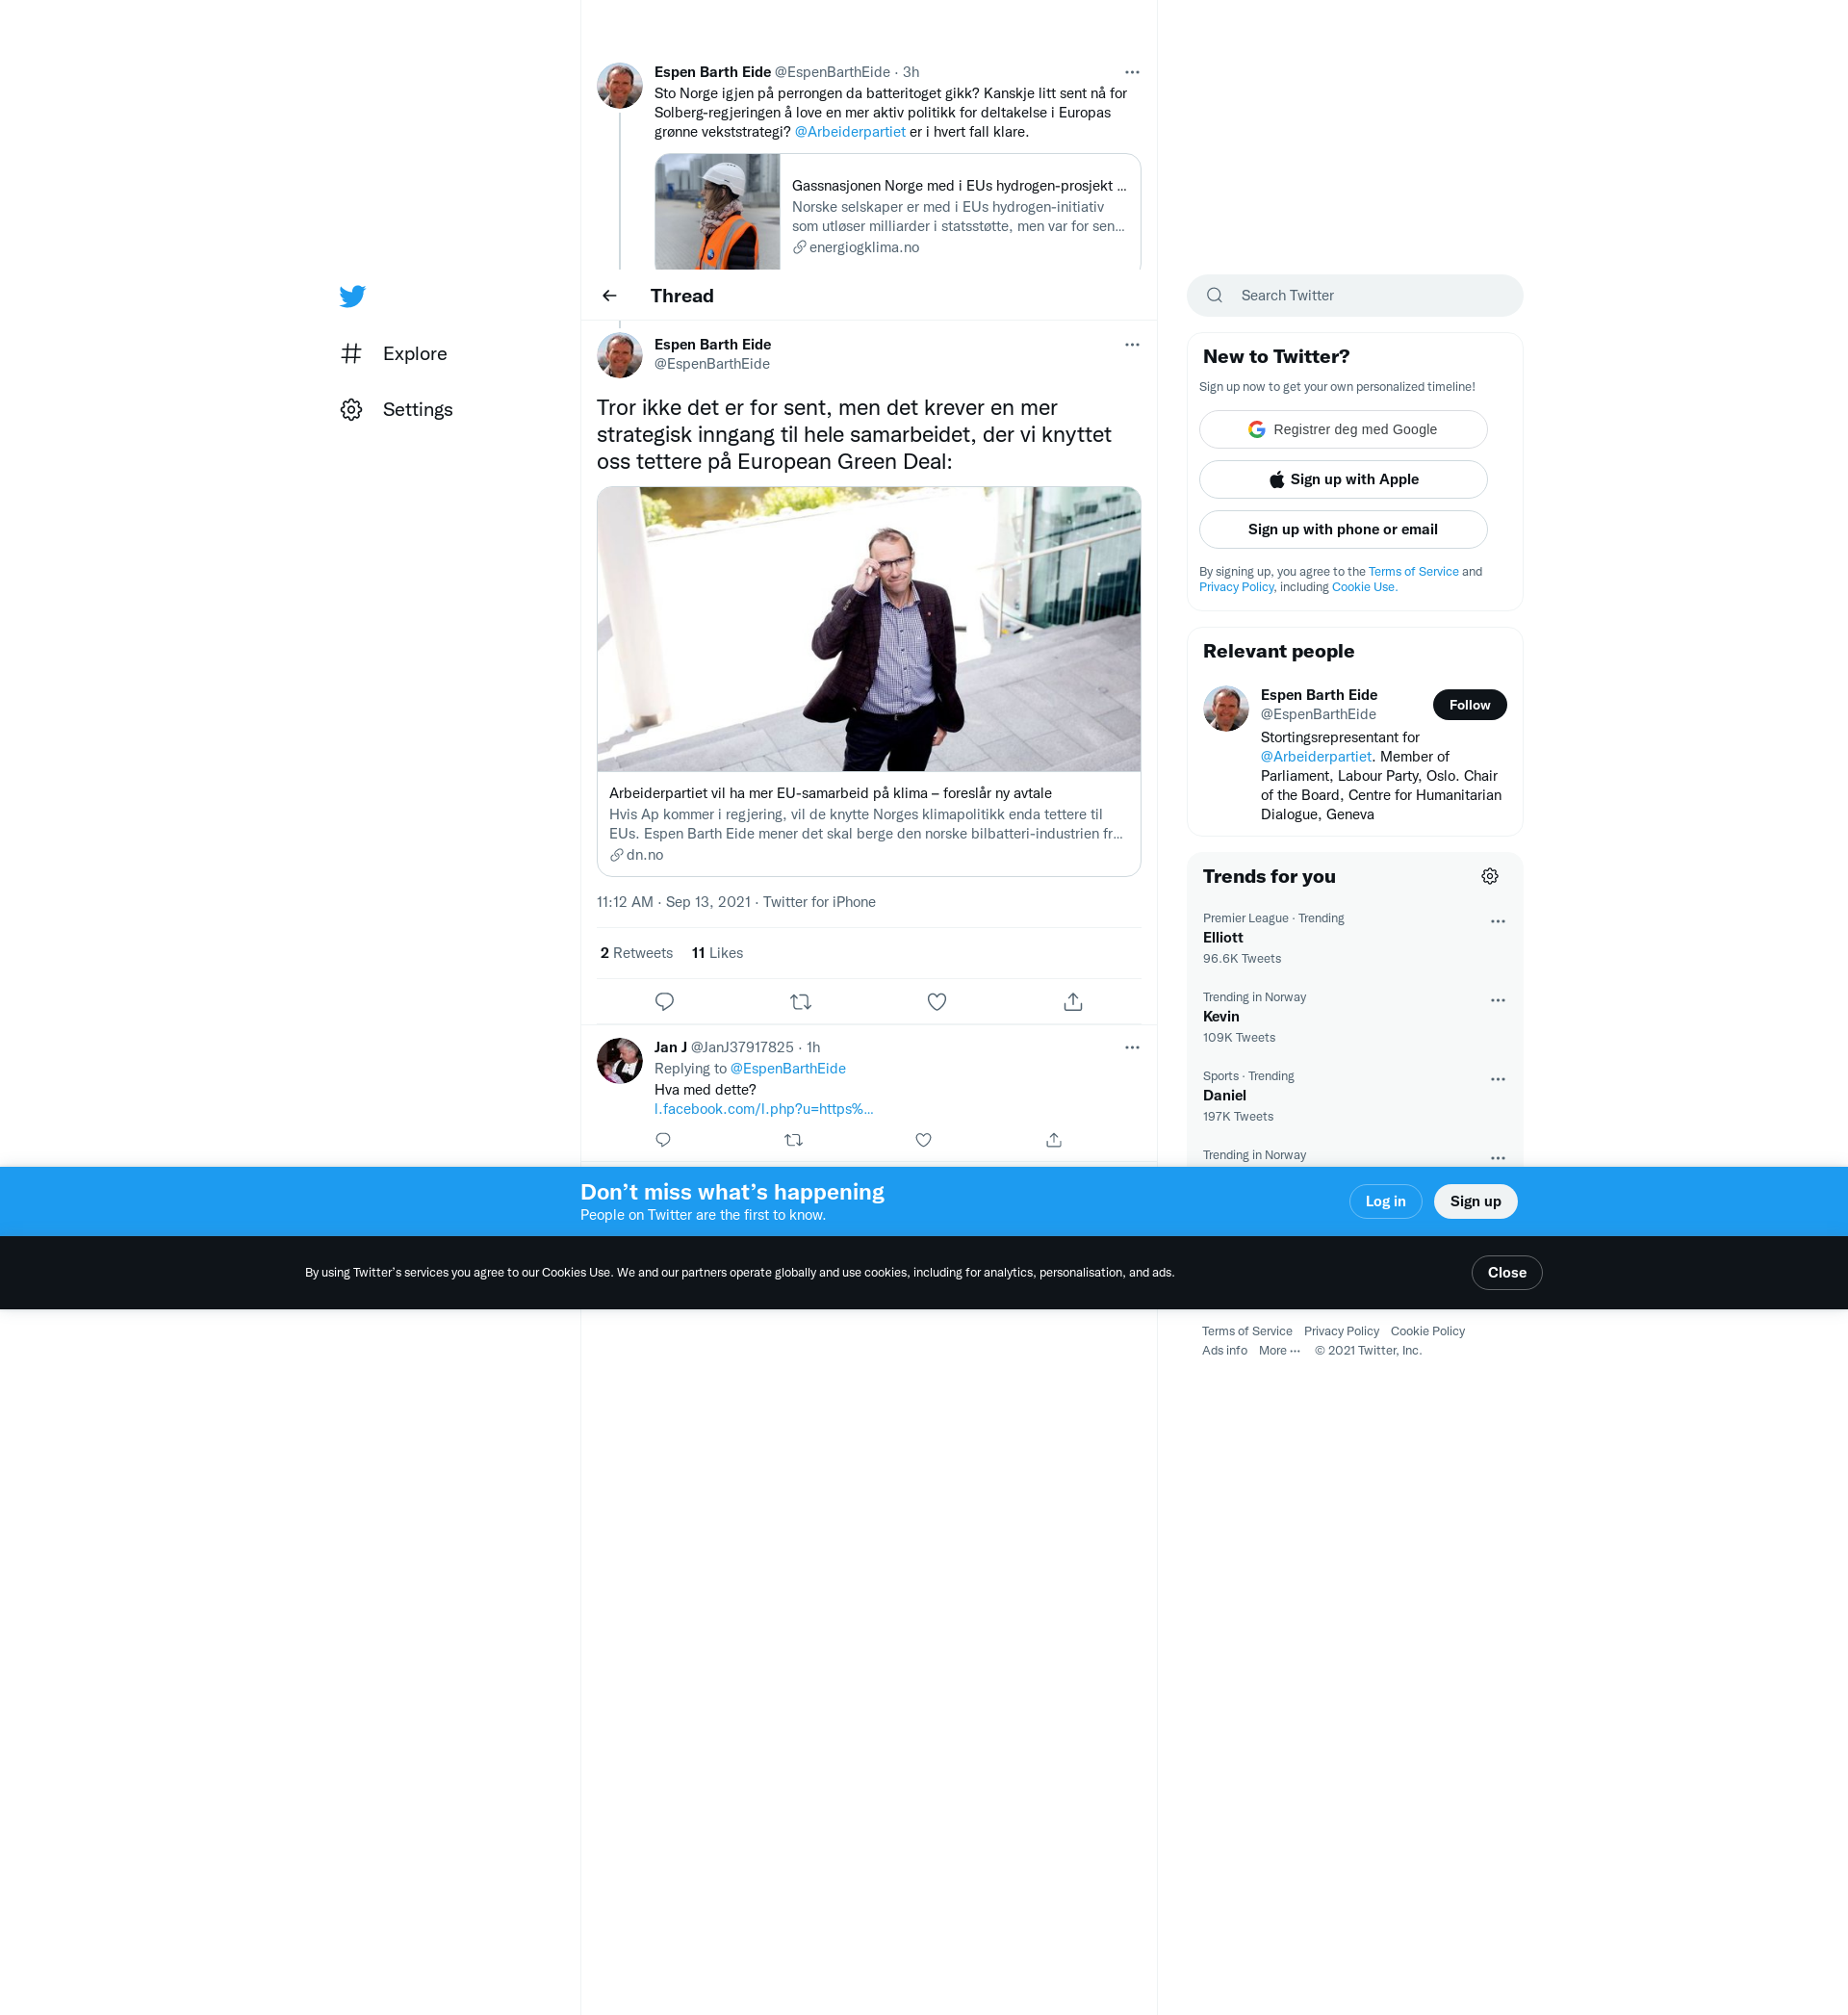Like Jan J's reply
This screenshot has height=2015, width=1848.
(x=923, y=1140)
